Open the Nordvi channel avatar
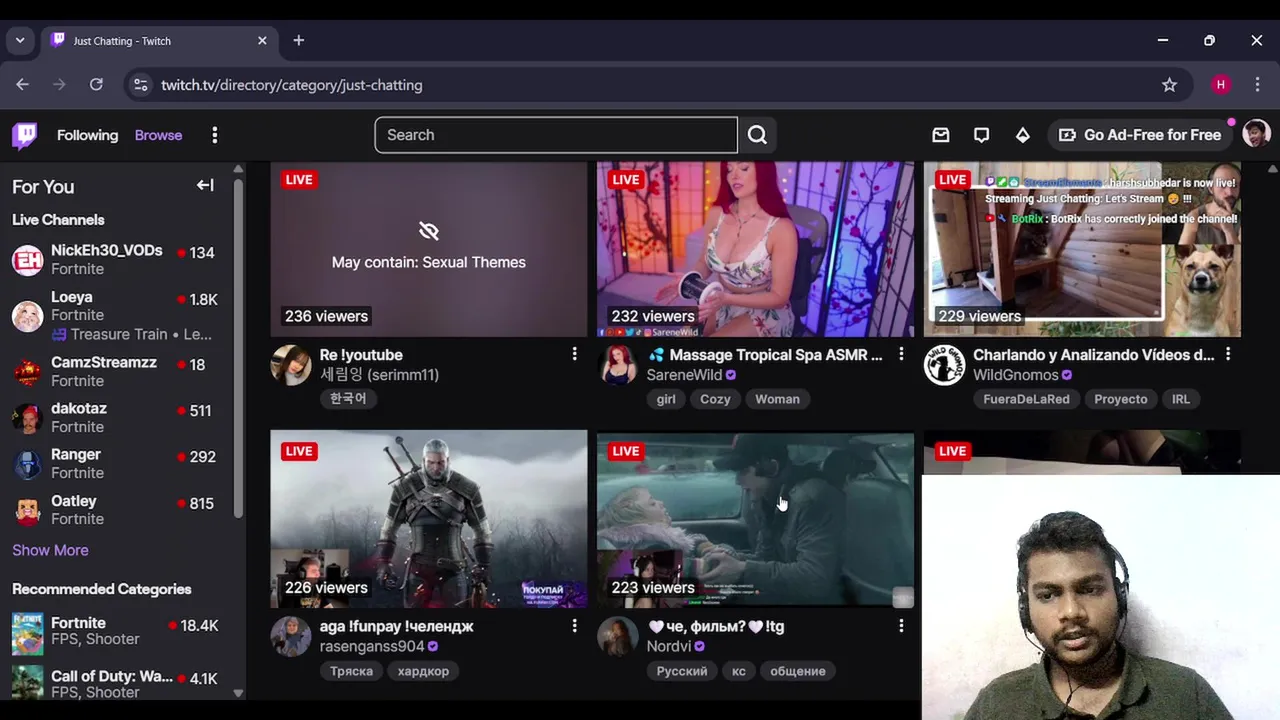 [618, 637]
